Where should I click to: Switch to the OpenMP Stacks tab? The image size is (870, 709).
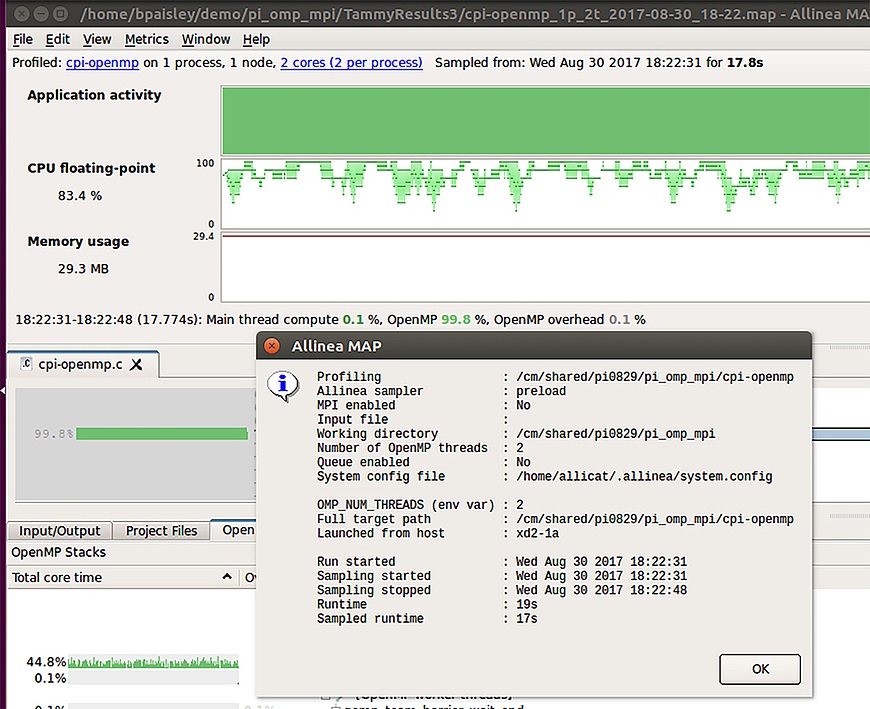pyautogui.click(x=234, y=530)
